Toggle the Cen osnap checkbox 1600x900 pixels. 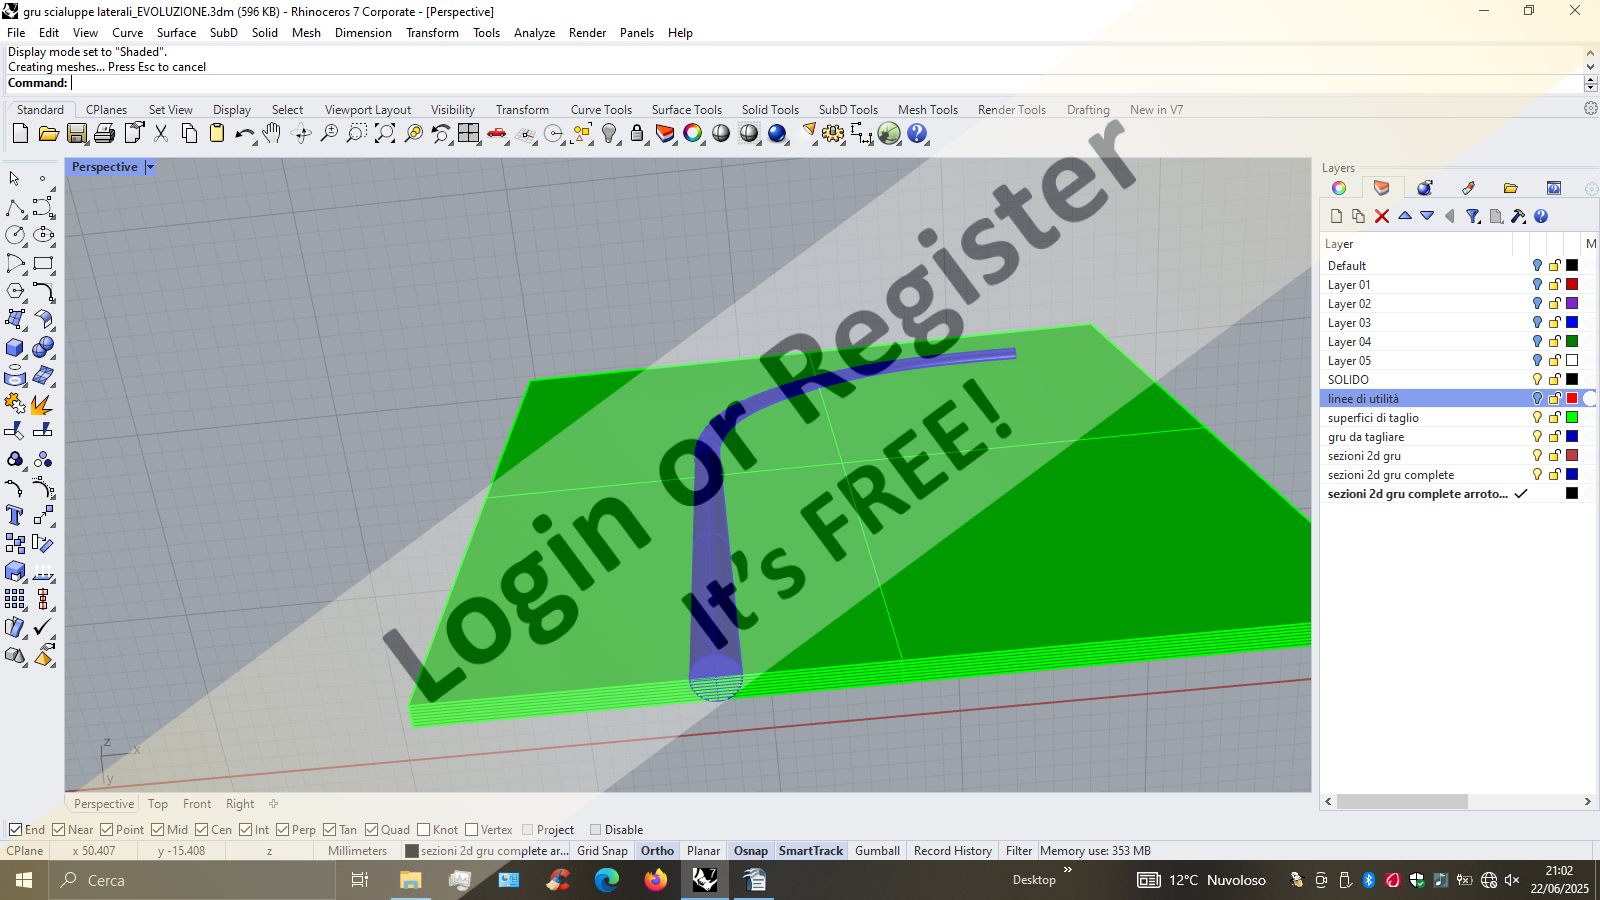(x=202, y=830)
